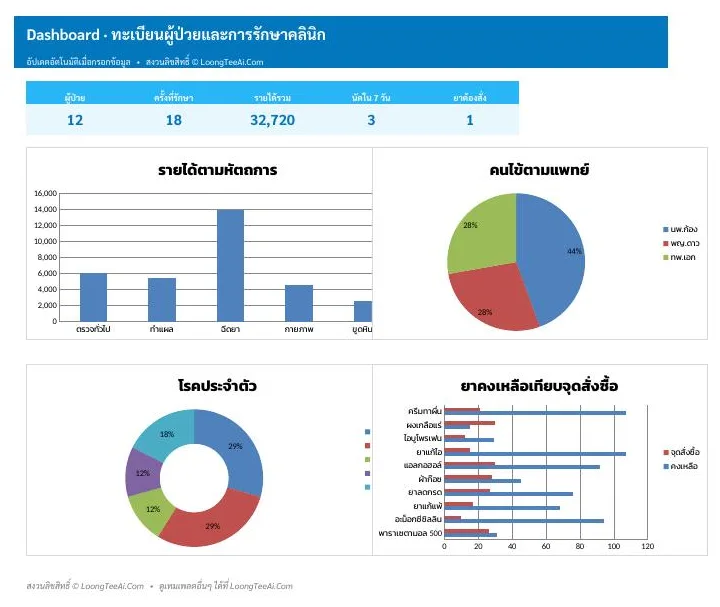Click the legend label 'พญ.ดาว'
This screenshot has width=720, height=607.
click(x=685, y=243)
